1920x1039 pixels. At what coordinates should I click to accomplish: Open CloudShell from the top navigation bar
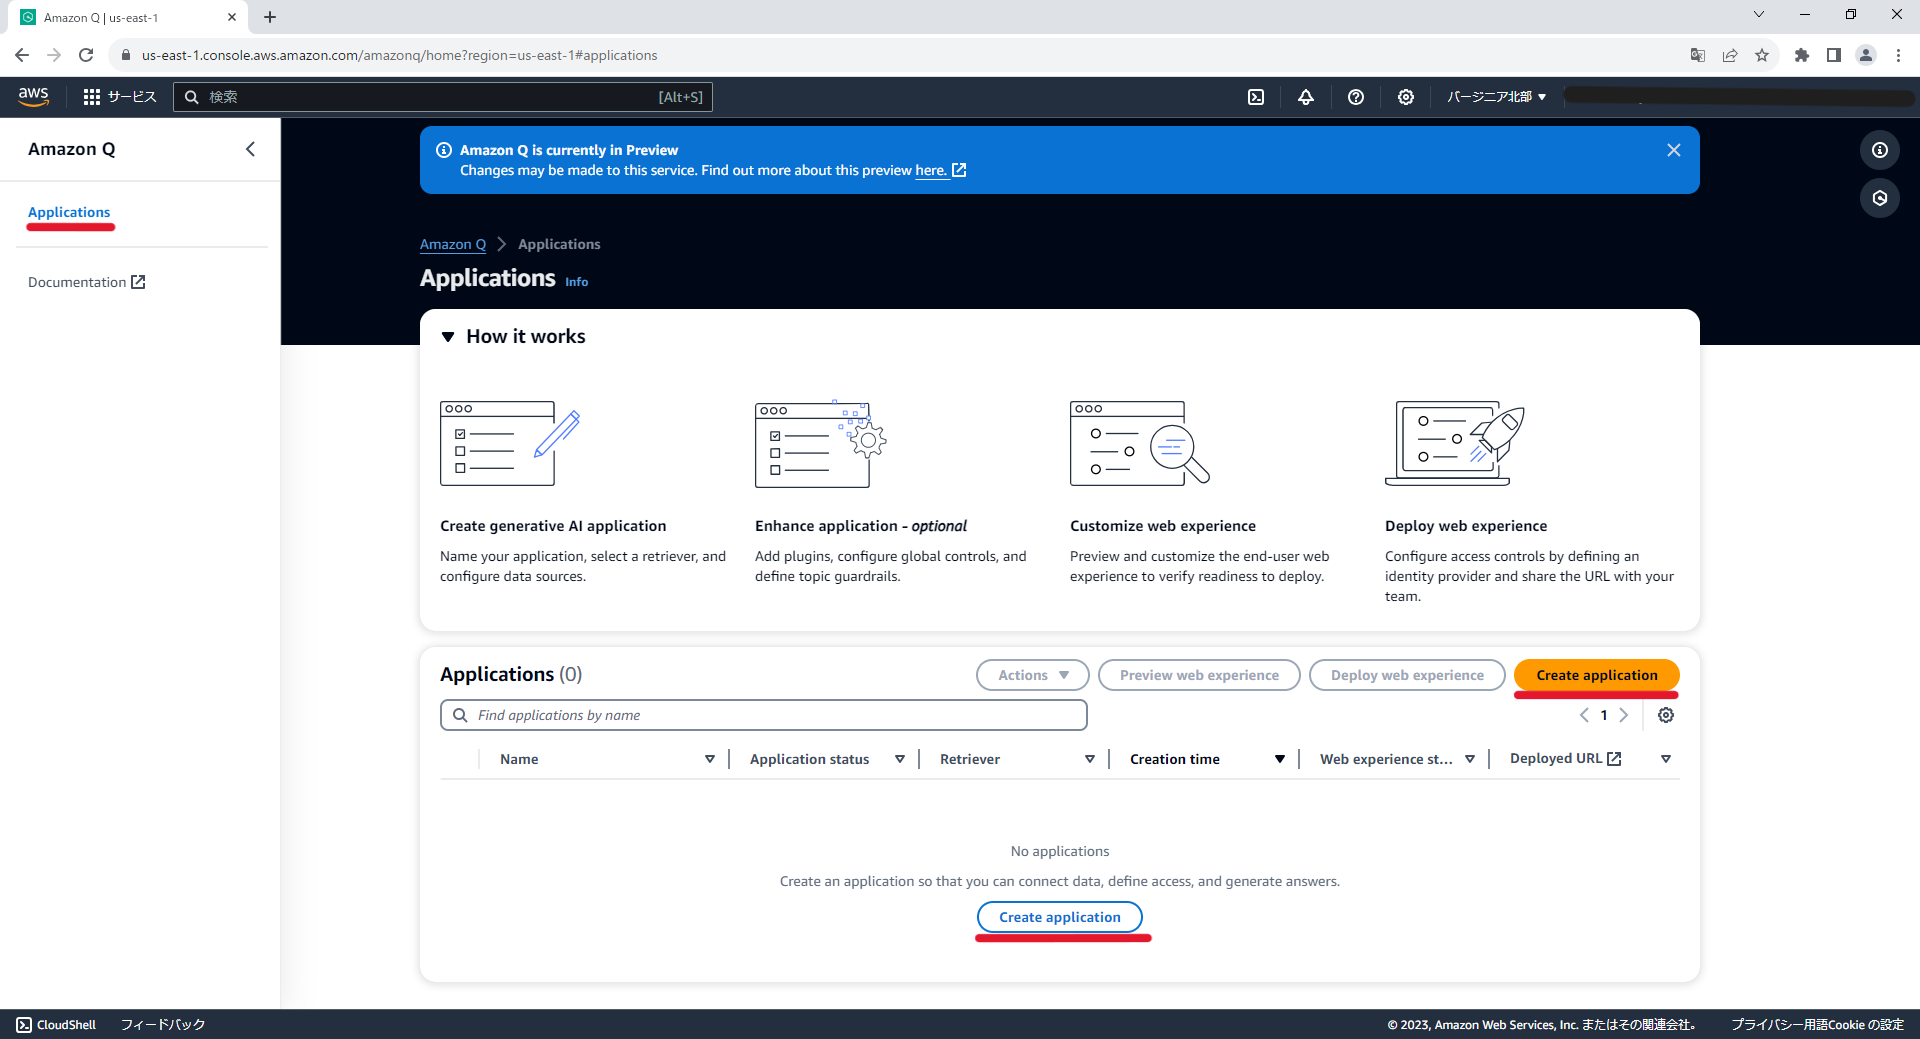[x=1255, y=96]
